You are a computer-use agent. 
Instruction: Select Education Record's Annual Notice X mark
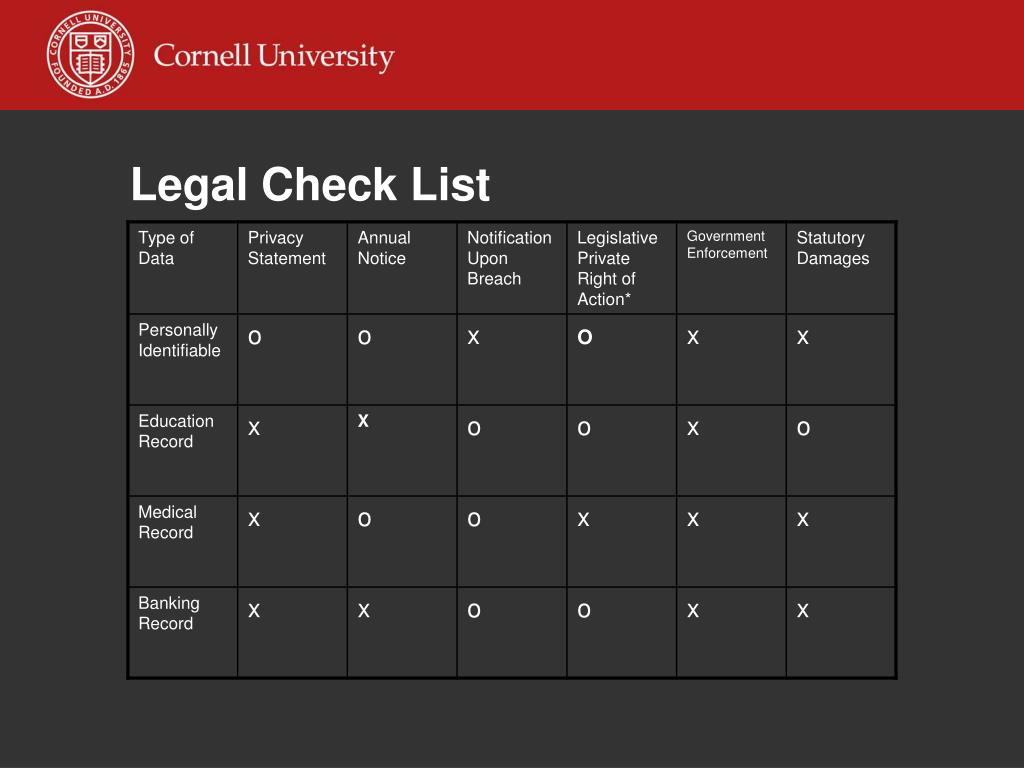(x=363, y=421)
